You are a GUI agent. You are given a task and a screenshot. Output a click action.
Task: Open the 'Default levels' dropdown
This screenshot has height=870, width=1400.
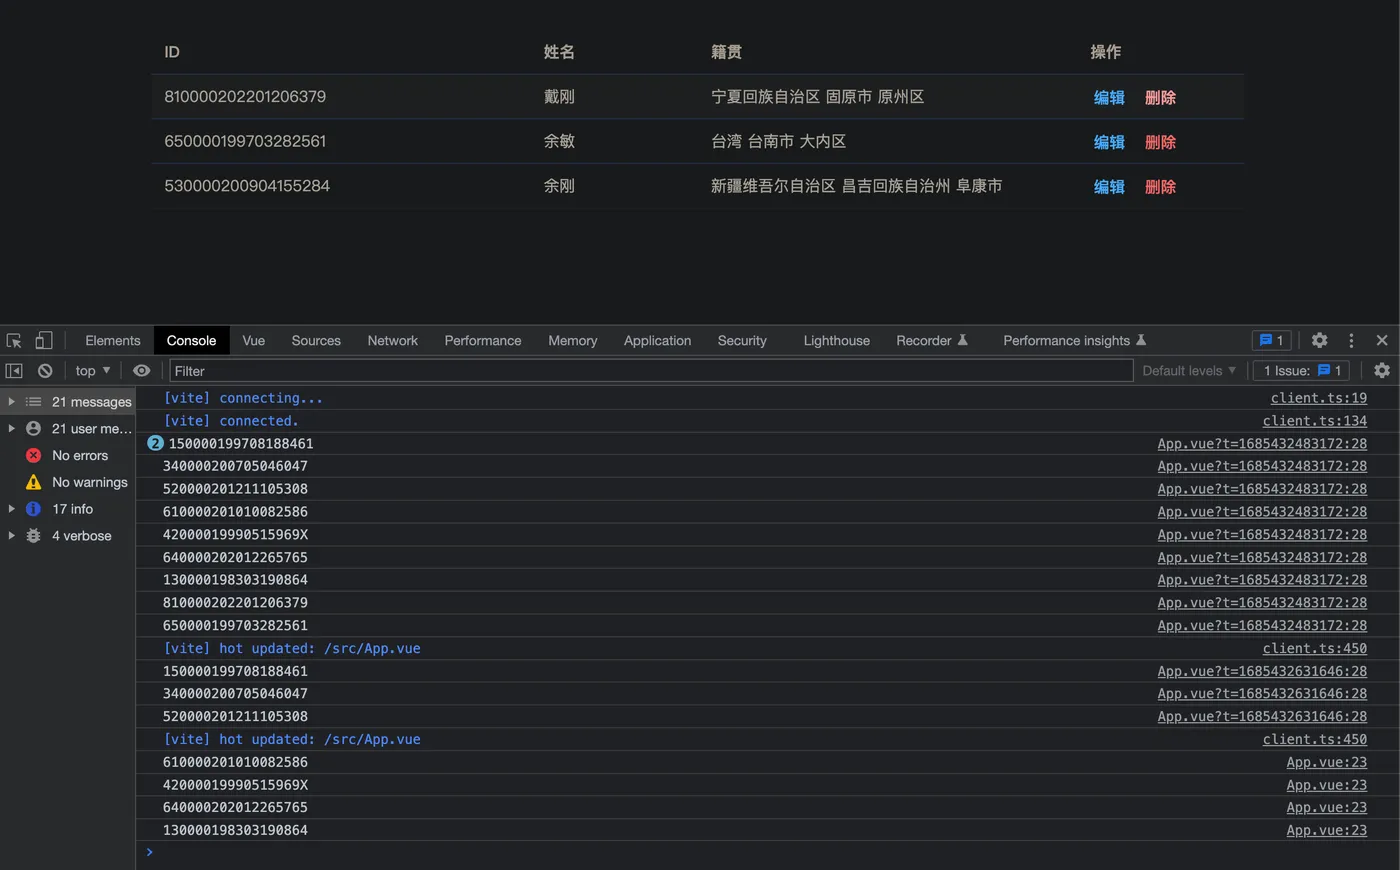(x=1188, y=370)
